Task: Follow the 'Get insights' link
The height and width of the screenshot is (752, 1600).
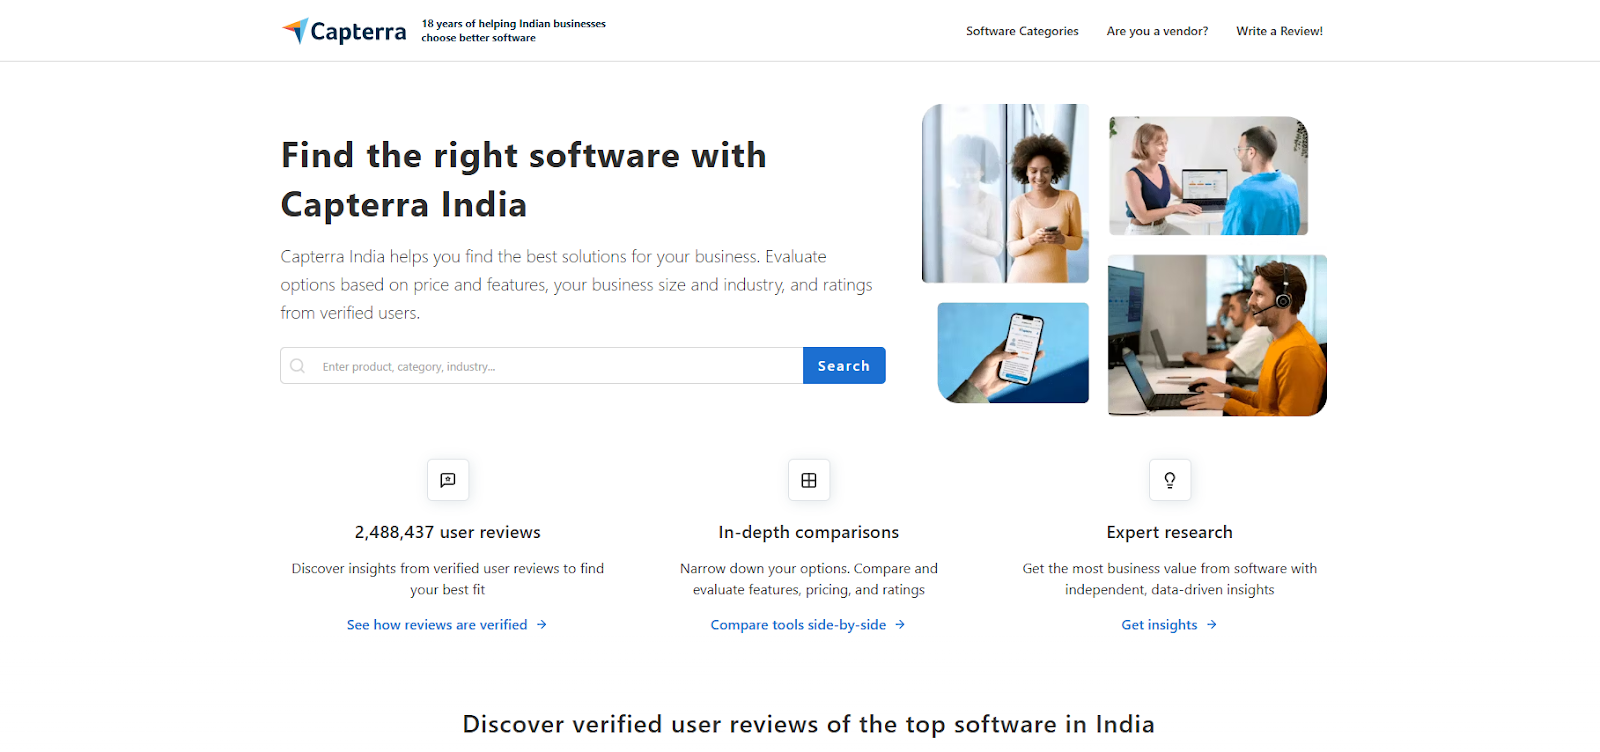Action: click(1159, 625)
